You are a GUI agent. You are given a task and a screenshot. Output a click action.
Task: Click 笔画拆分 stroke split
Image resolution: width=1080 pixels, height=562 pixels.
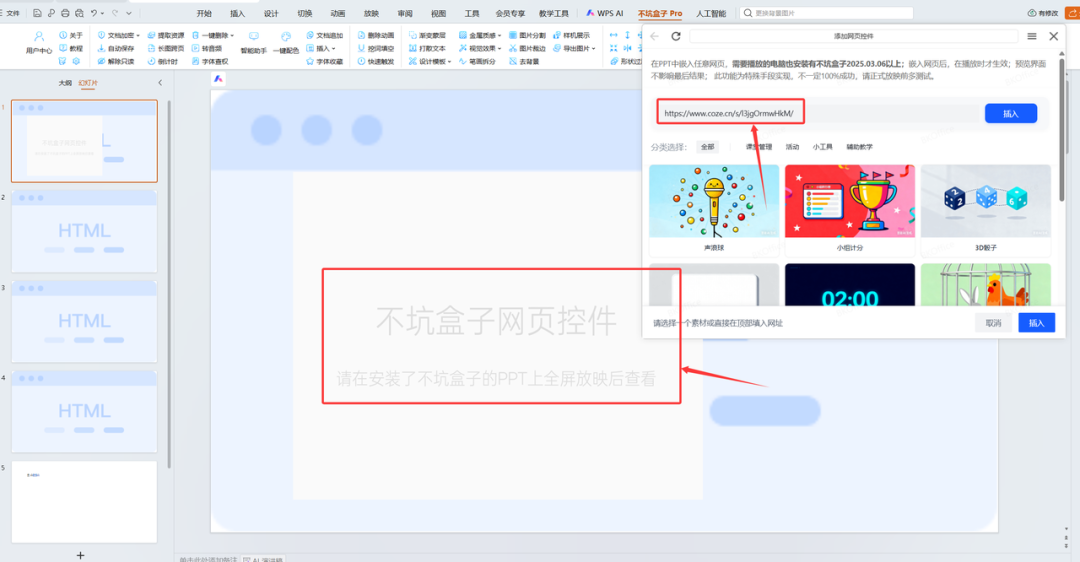point(477,61)
